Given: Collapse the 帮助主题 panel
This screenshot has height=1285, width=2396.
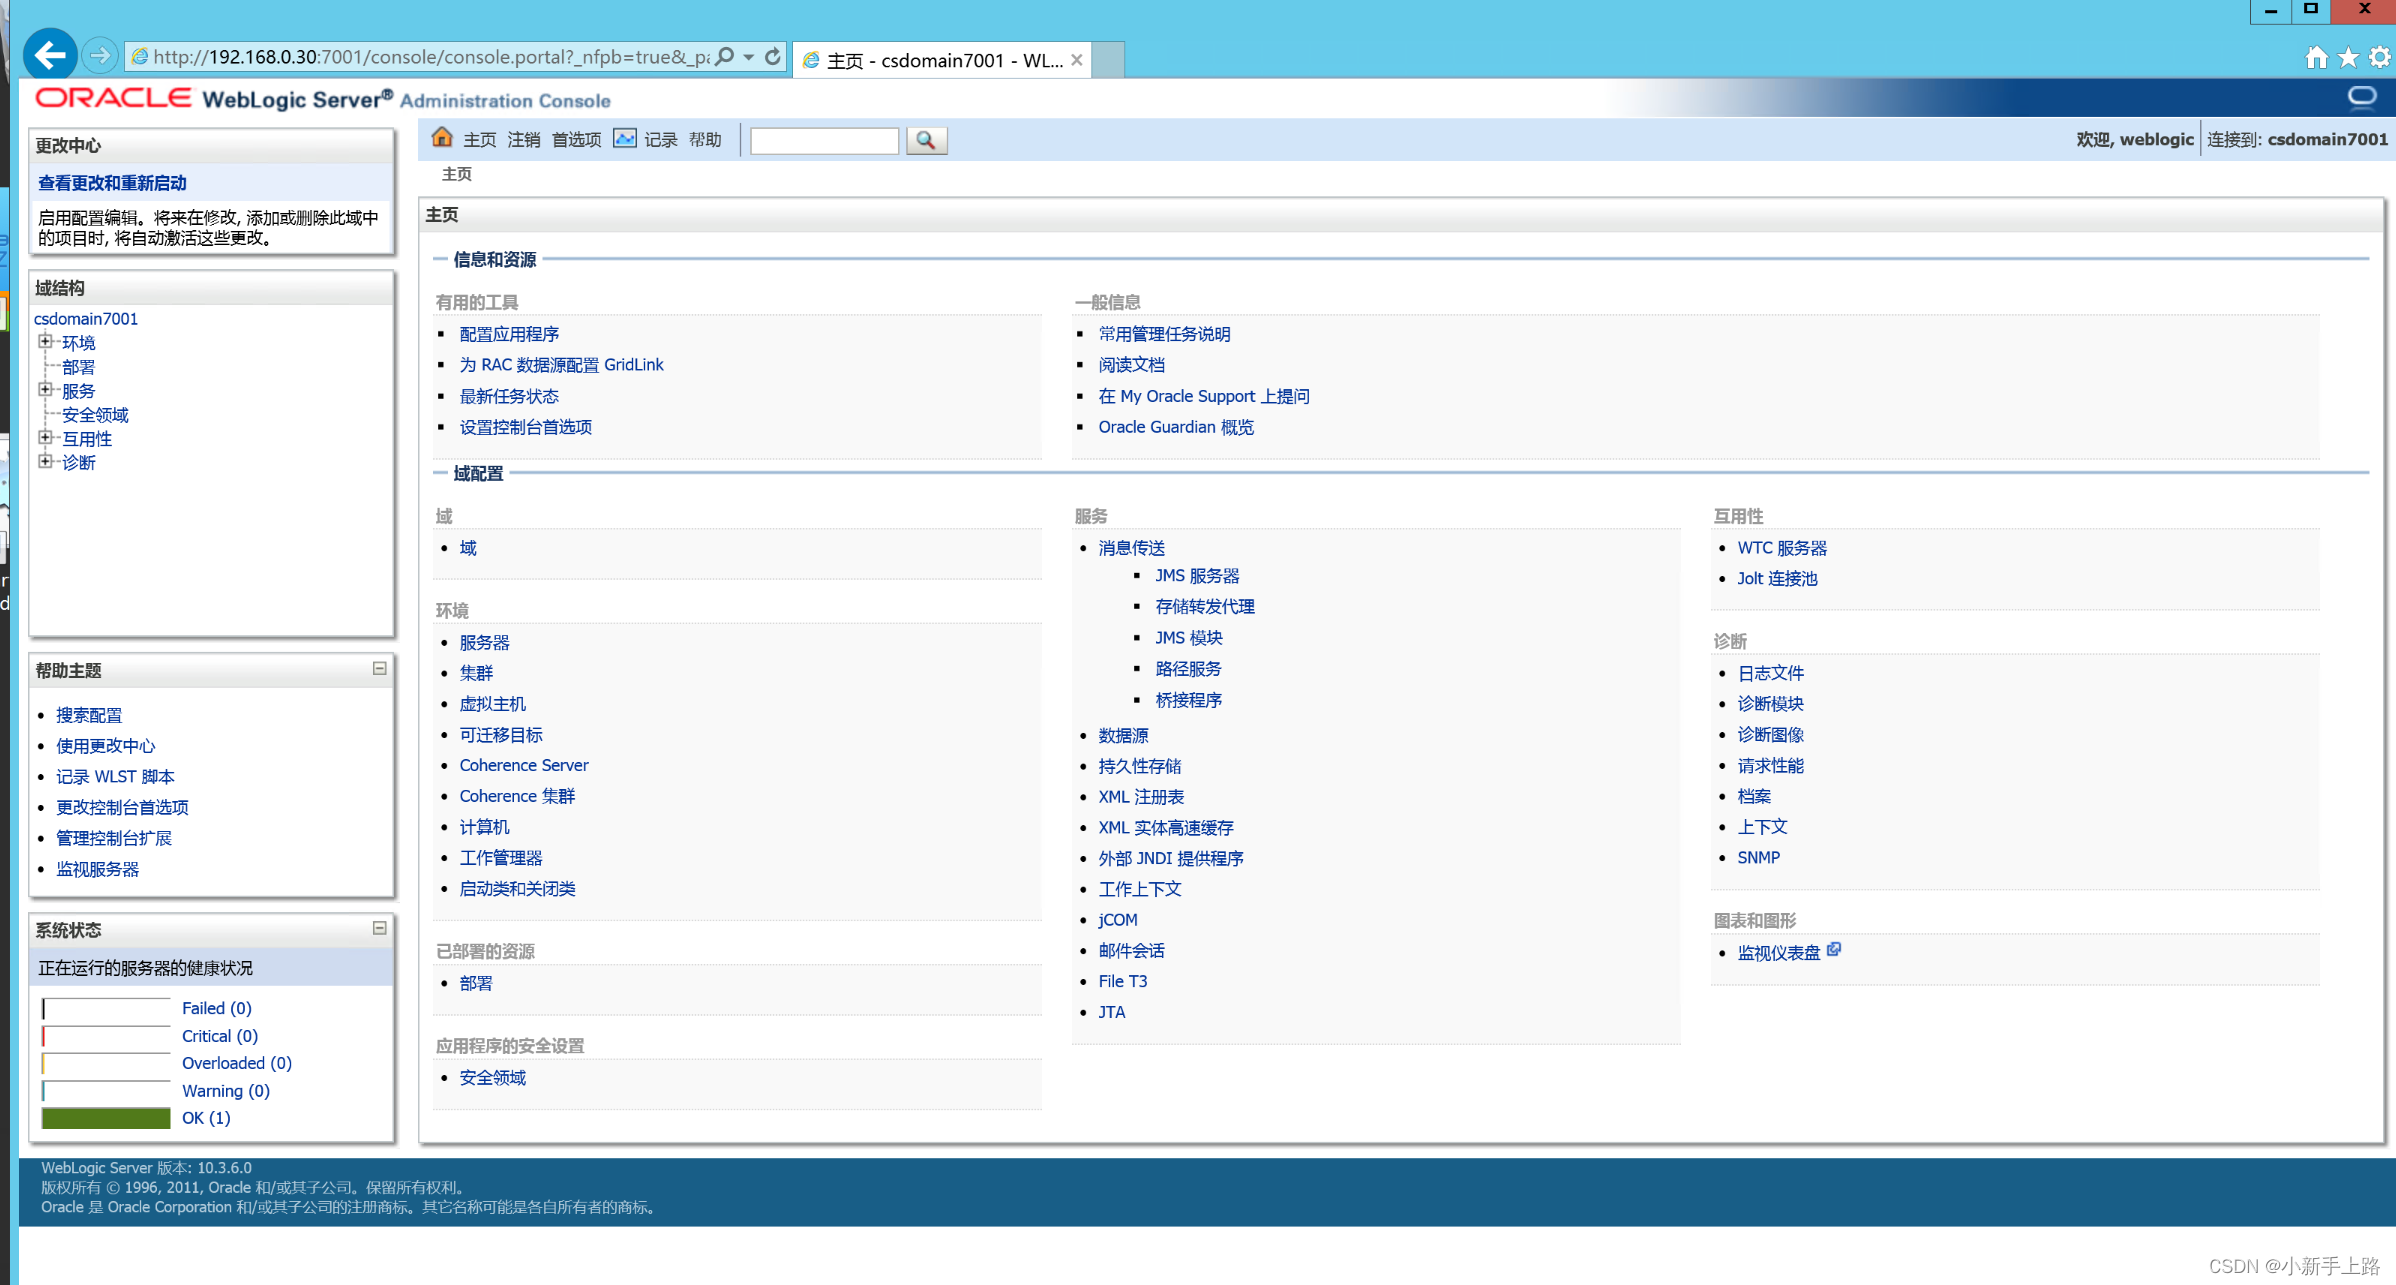Looking at the screenshot, I should click(380, 668).
